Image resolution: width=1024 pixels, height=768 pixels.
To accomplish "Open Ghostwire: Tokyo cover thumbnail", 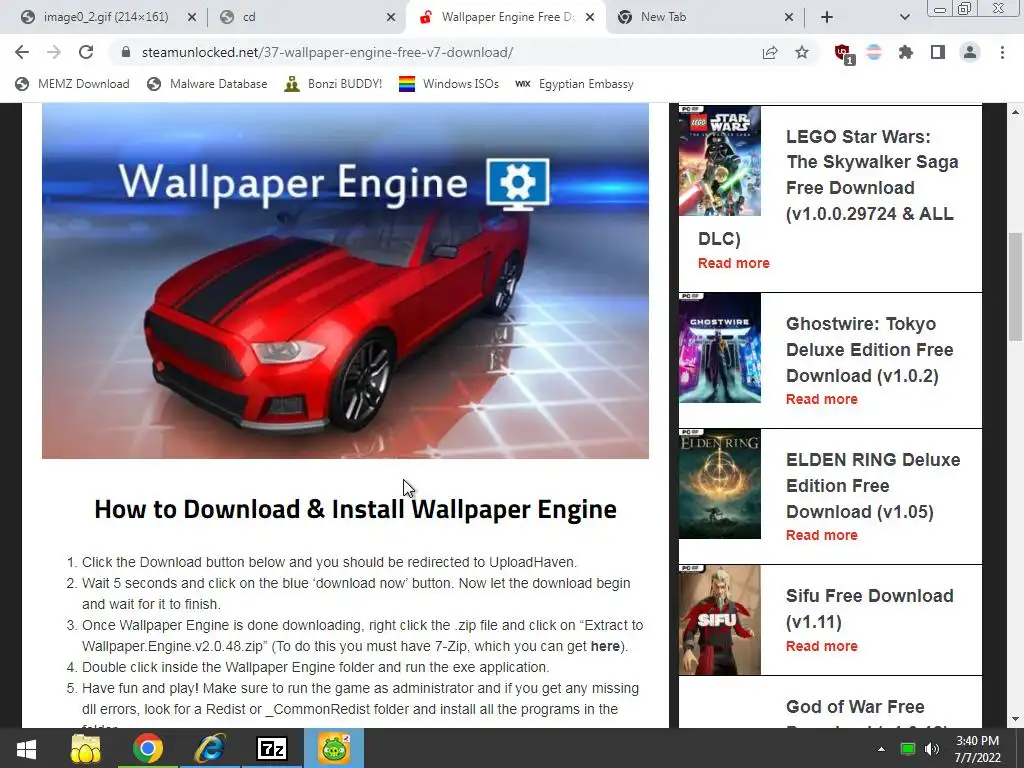I will (720, 348).
